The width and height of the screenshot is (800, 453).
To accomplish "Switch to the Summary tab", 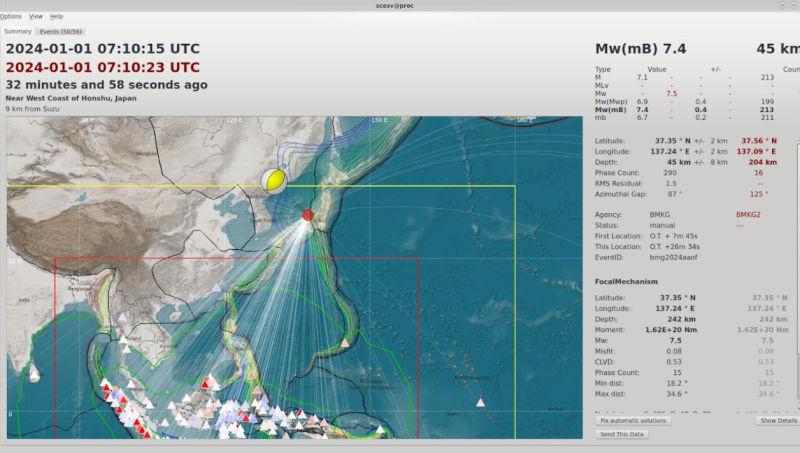I will click(18, 31).
